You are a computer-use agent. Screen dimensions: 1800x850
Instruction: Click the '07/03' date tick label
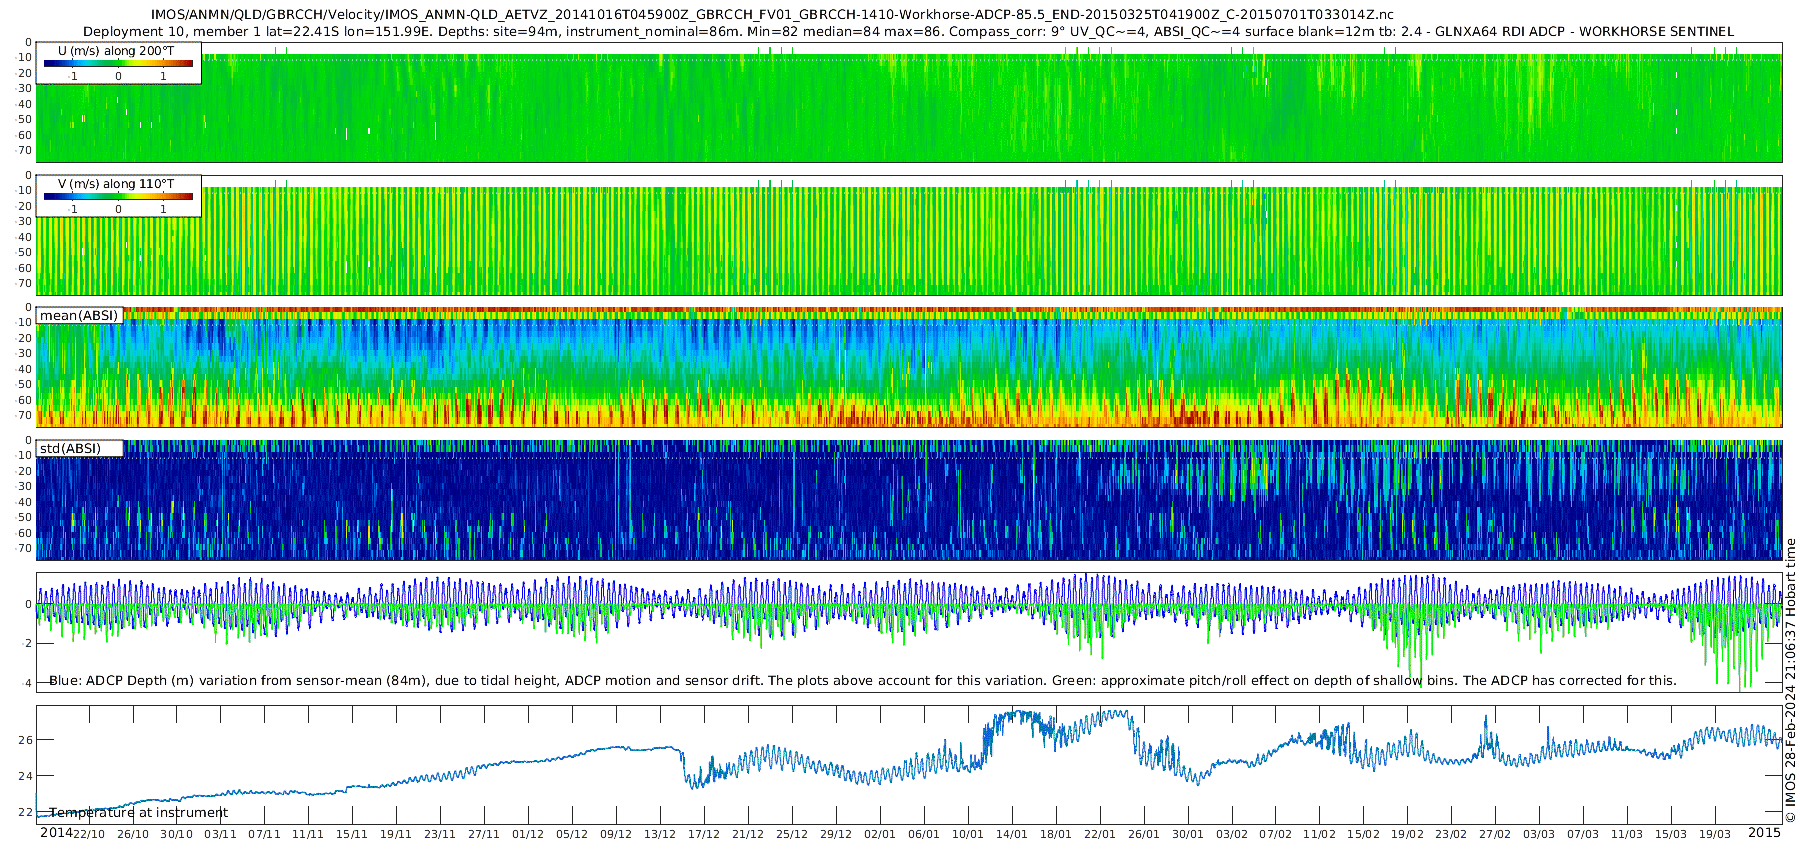(x=1583, y=834)
